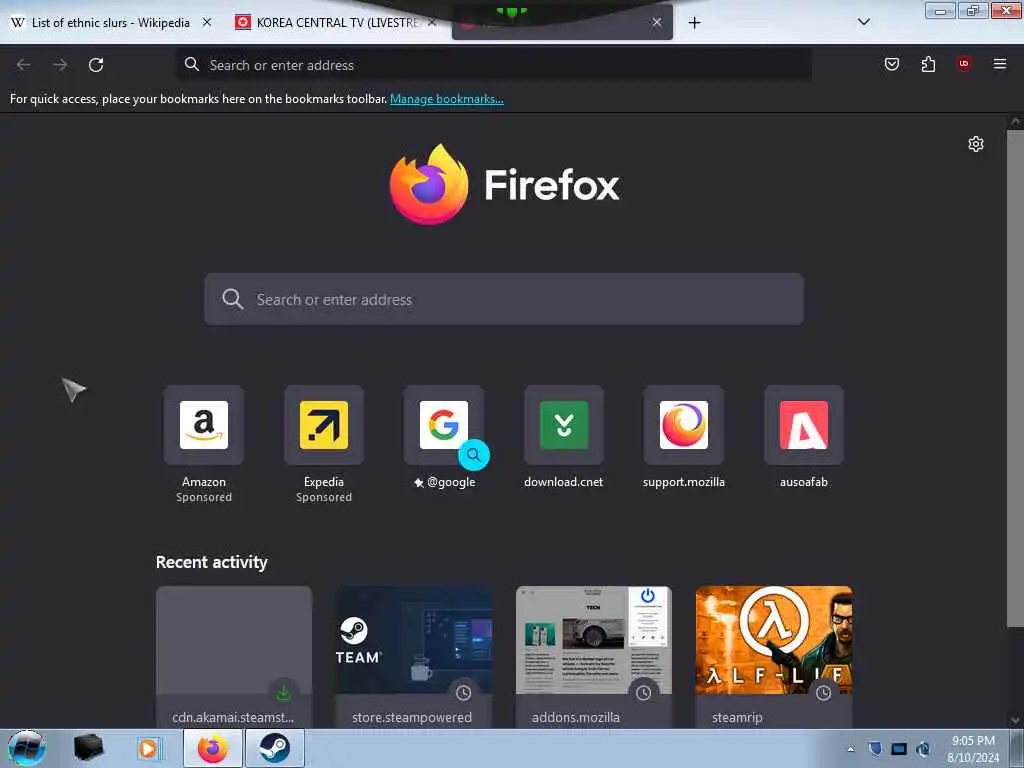
Task: Click the page vertical scrollbar thumb
Action: (1015, 379)
